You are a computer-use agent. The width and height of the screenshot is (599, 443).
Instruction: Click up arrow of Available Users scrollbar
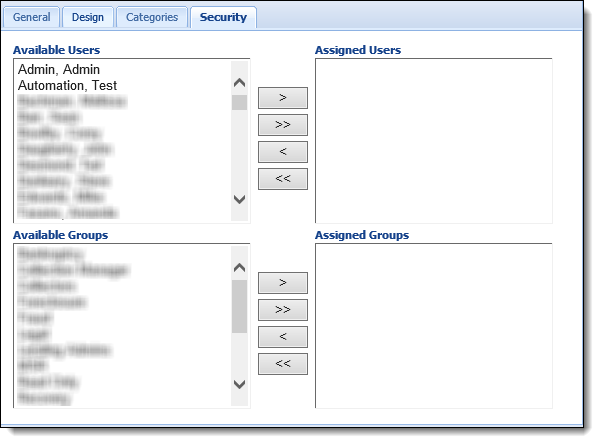(x=240, y=83)
